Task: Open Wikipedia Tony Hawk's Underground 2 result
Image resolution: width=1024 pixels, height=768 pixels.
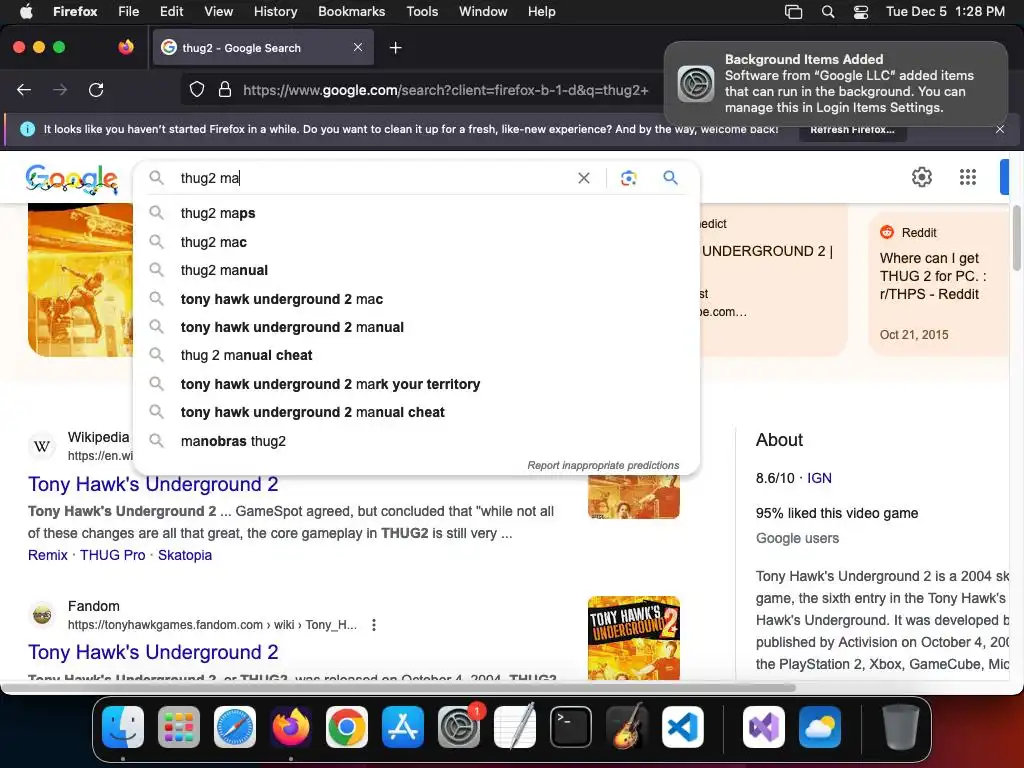Action: pos(153,484)
